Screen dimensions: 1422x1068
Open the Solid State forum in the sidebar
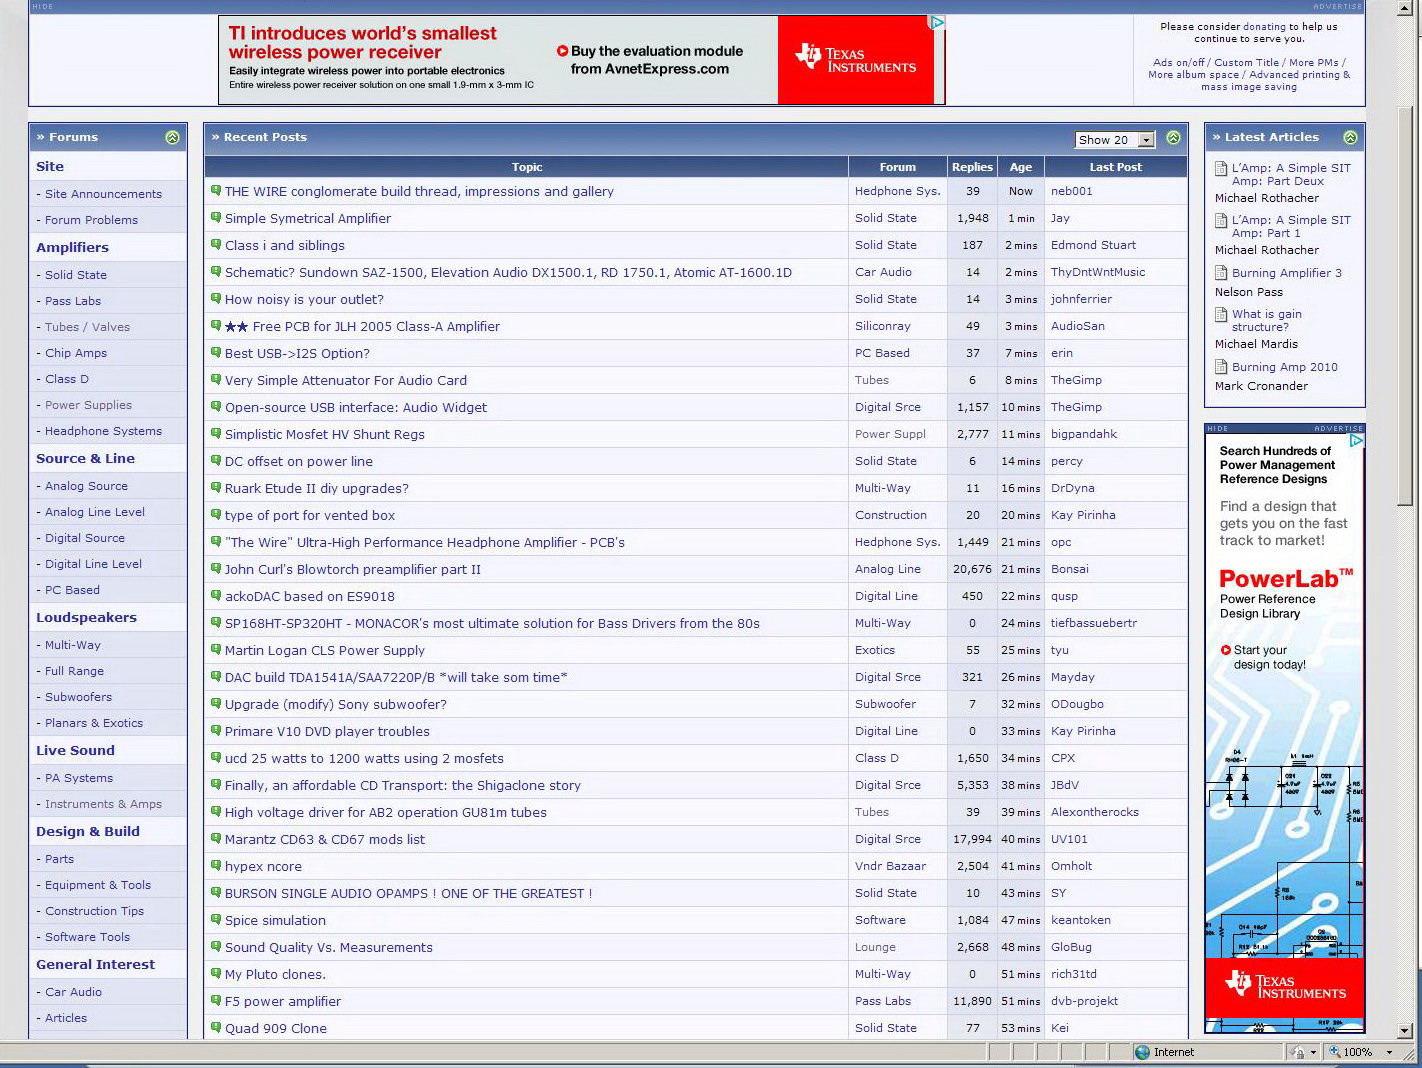tap(76, 275)
